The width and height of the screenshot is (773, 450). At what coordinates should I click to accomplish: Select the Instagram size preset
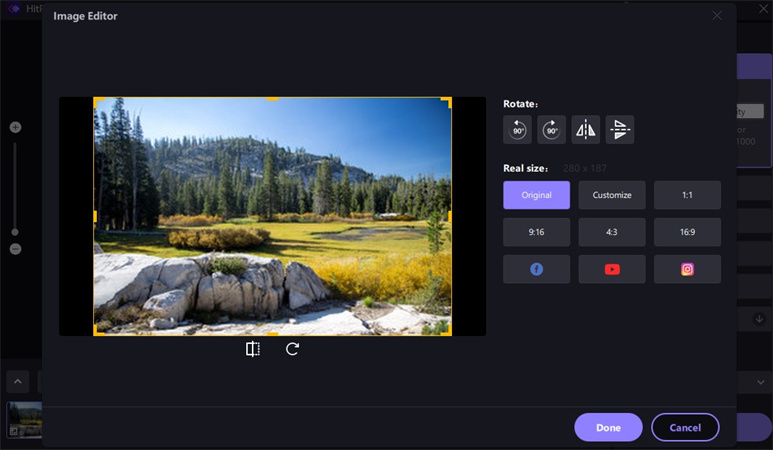point(687,269)
